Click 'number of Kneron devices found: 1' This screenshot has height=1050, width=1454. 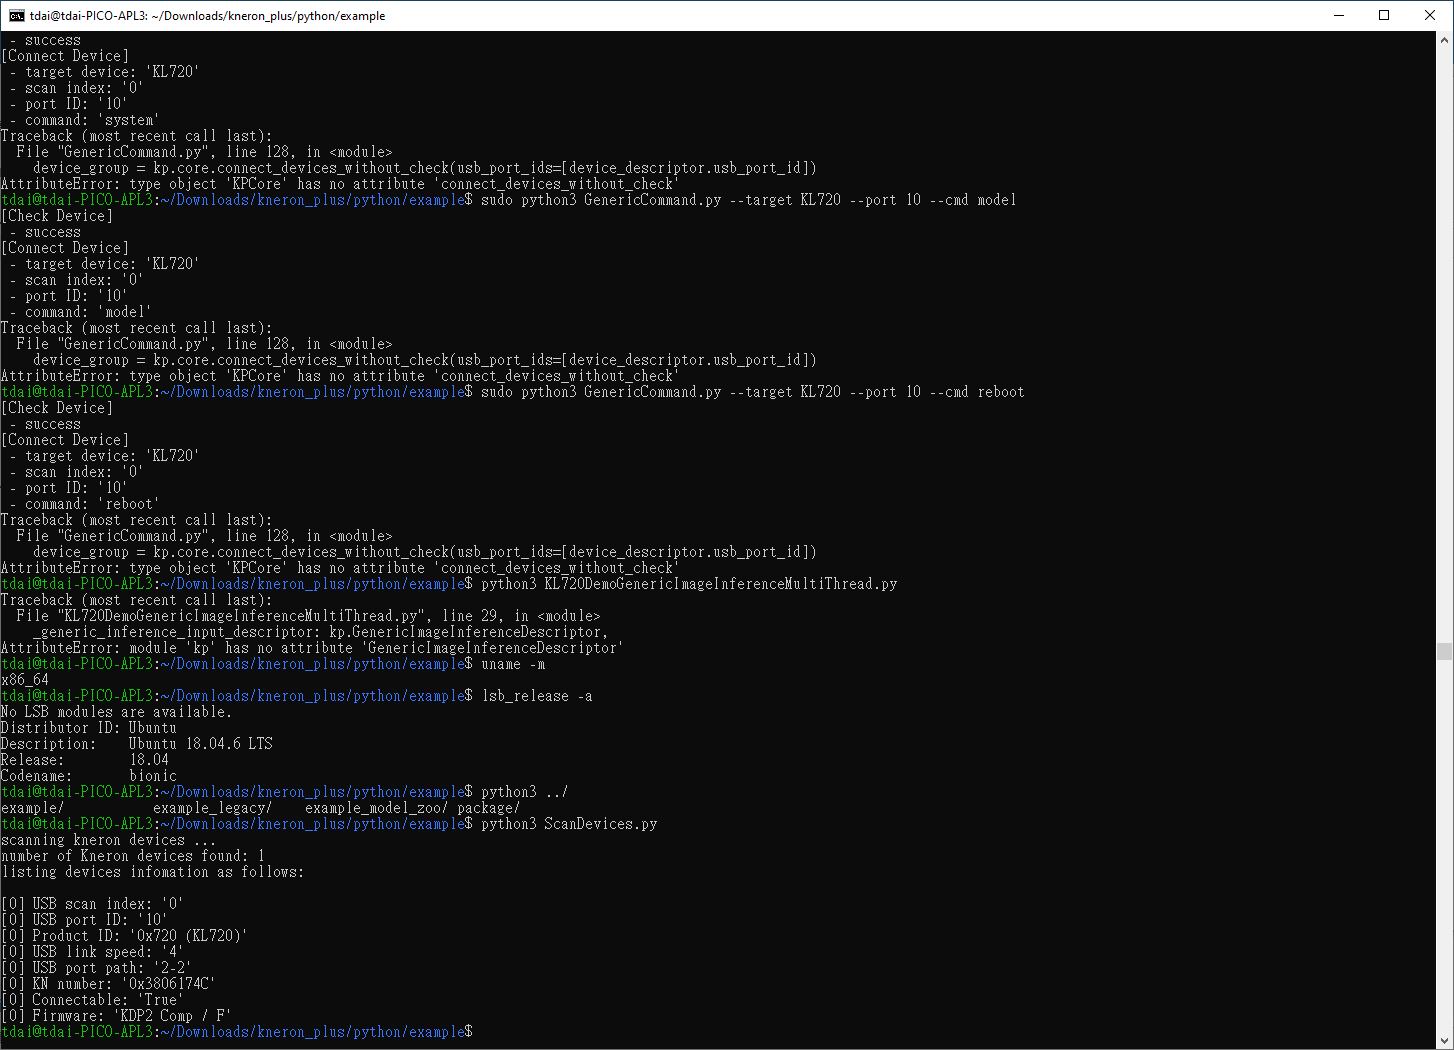click(x=133, y=856)
